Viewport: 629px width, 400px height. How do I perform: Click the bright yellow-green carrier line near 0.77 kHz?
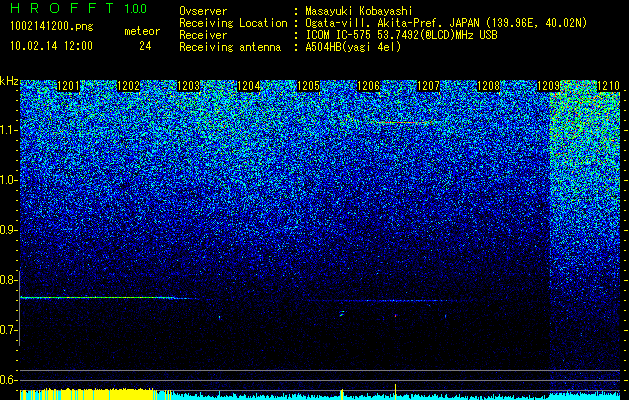tap(98, 298)
